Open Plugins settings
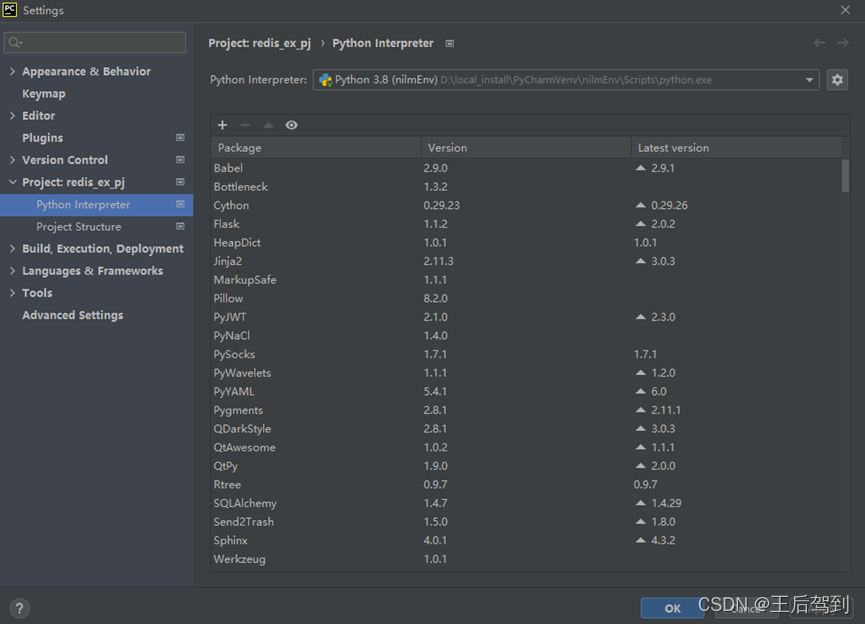865x624 pixels. pyautogui.click(x=42, y=138)
